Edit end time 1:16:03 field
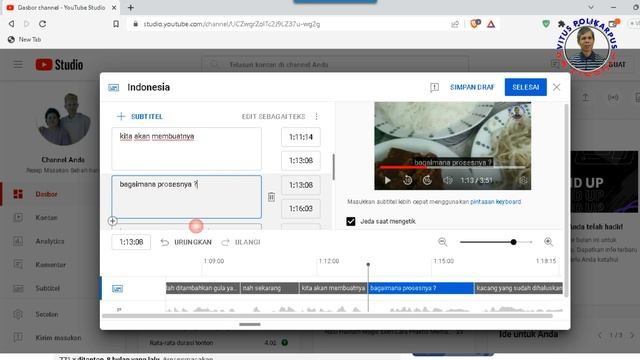 point(301,209)
